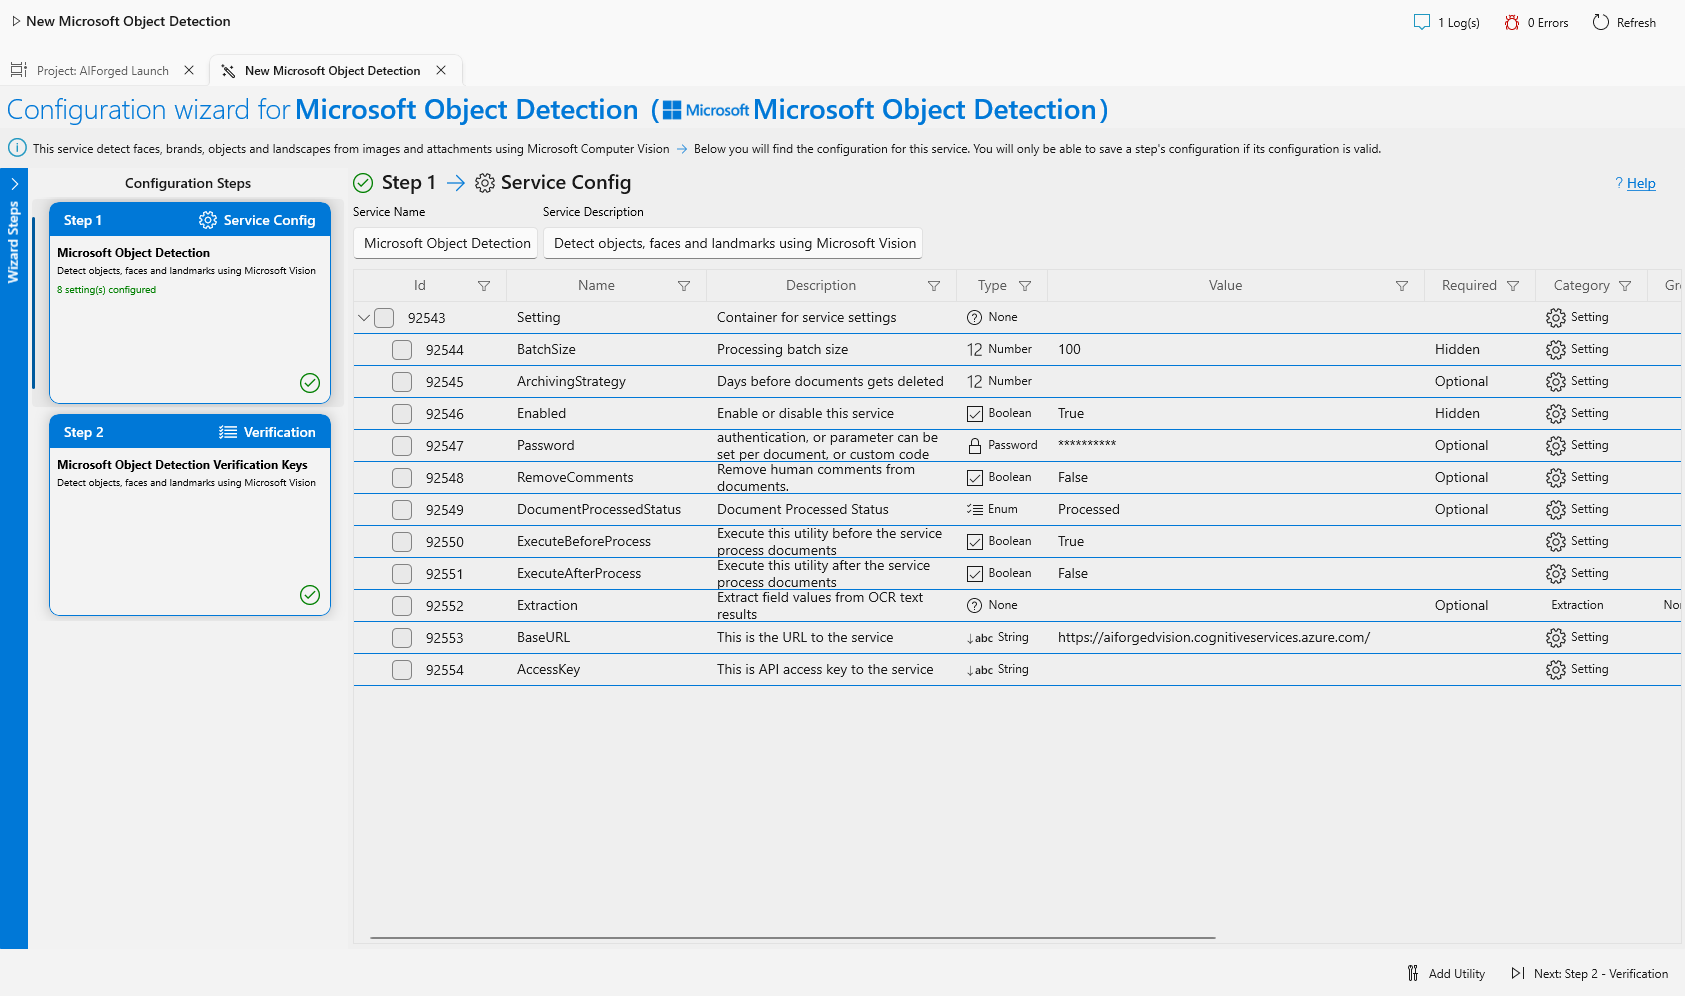Edit the Service Description field
Screen dimensions: 1685x996
733,243
